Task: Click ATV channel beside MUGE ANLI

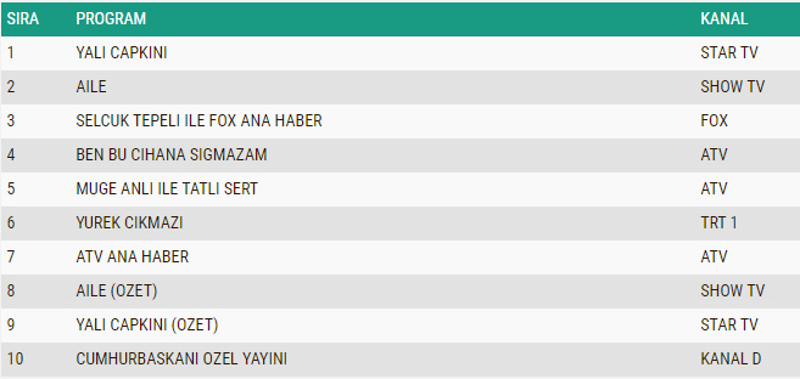Action: pos(714,189)
